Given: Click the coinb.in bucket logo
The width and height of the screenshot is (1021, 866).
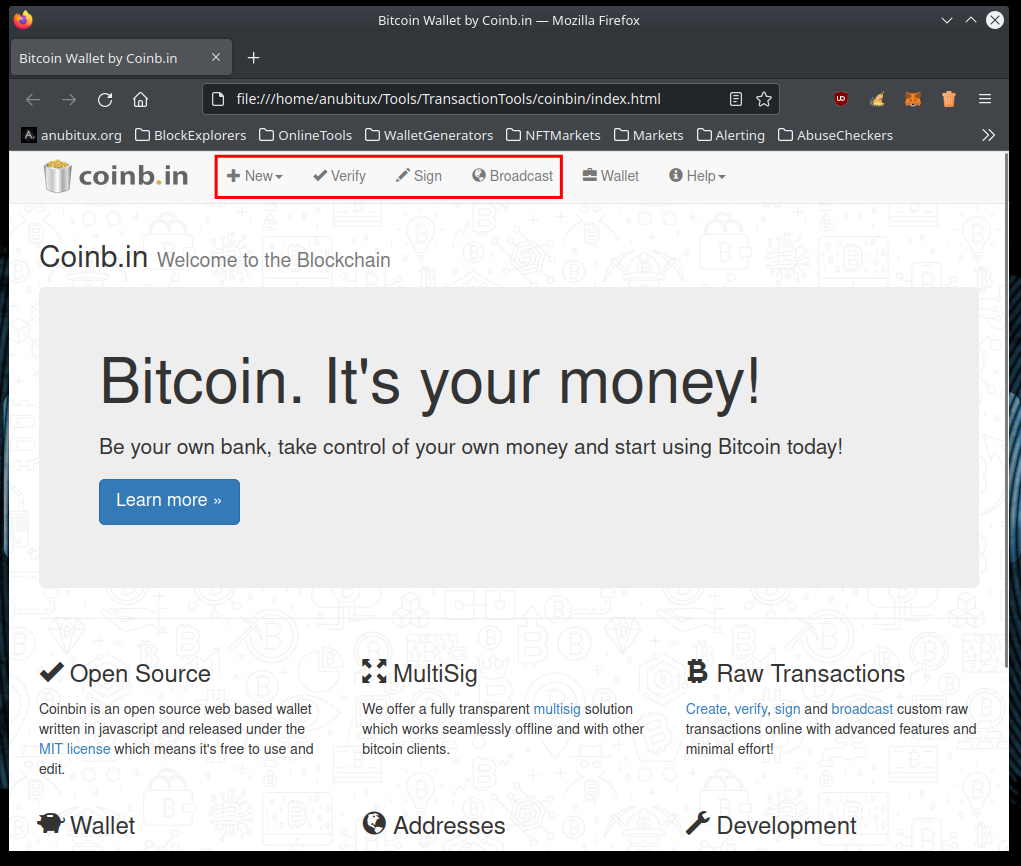Looking at the screenshot, I should [x=57, y=175].
